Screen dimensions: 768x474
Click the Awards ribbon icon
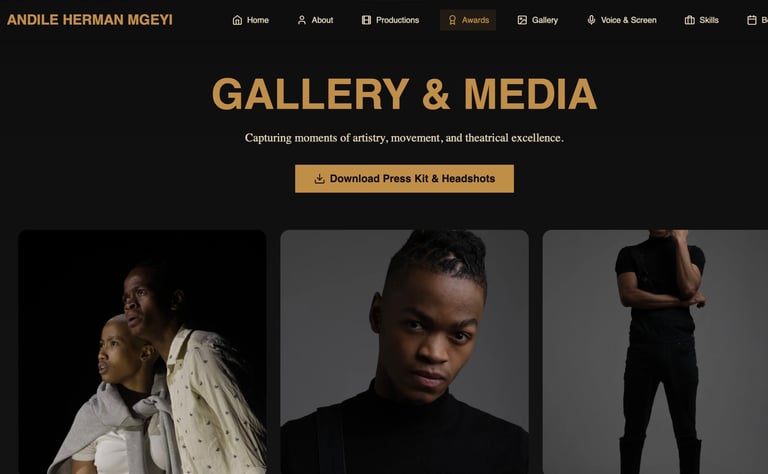pyautogui.click(x=452, y=20)
